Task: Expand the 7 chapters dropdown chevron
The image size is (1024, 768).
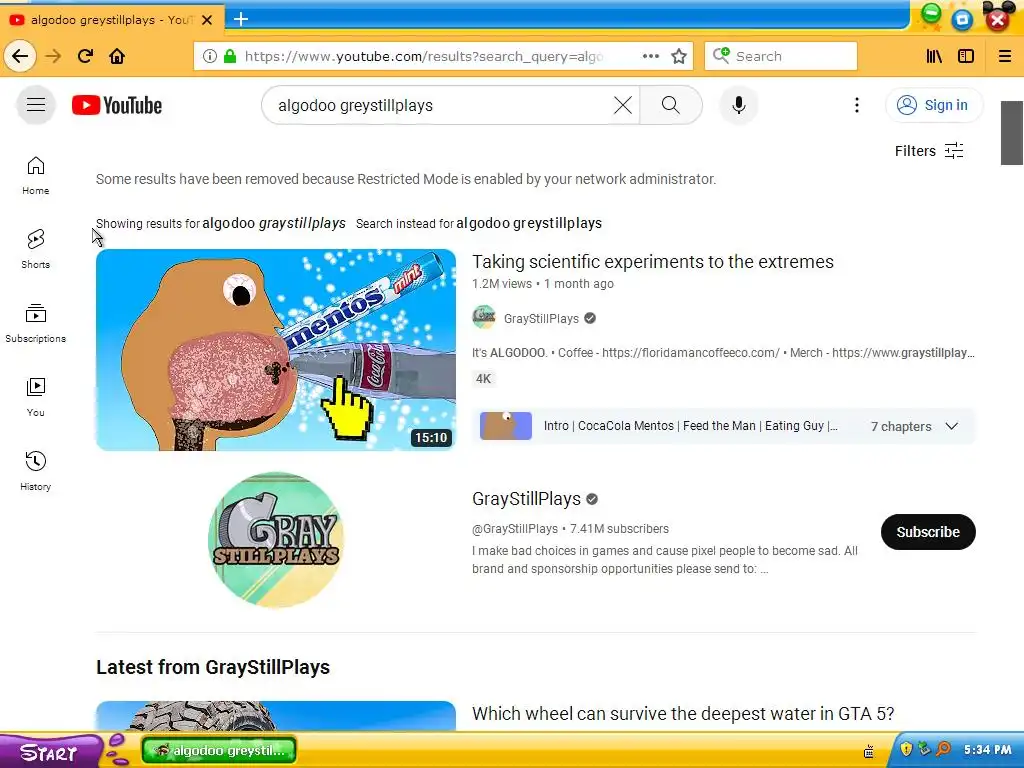Action: coord(952,426)
